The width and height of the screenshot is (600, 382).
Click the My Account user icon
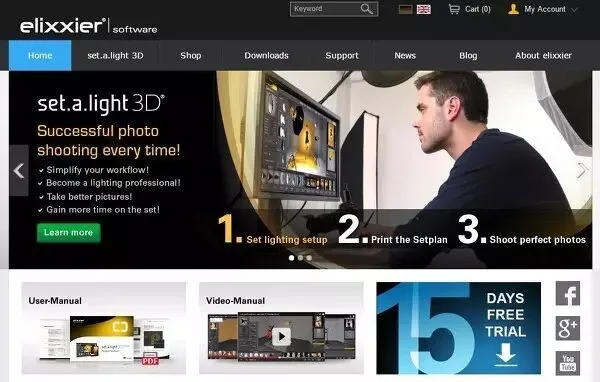click(514, 9)
